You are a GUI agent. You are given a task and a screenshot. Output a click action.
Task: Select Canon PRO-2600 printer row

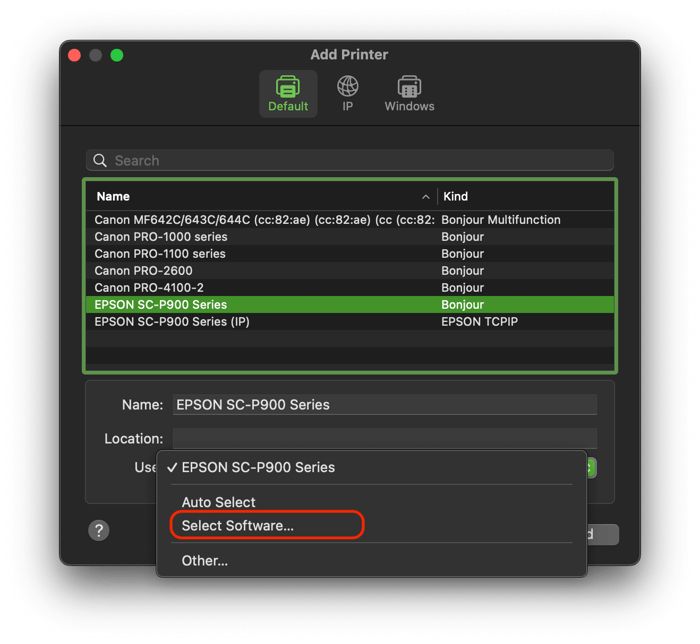pyautogui.click(x=350, y=270)
